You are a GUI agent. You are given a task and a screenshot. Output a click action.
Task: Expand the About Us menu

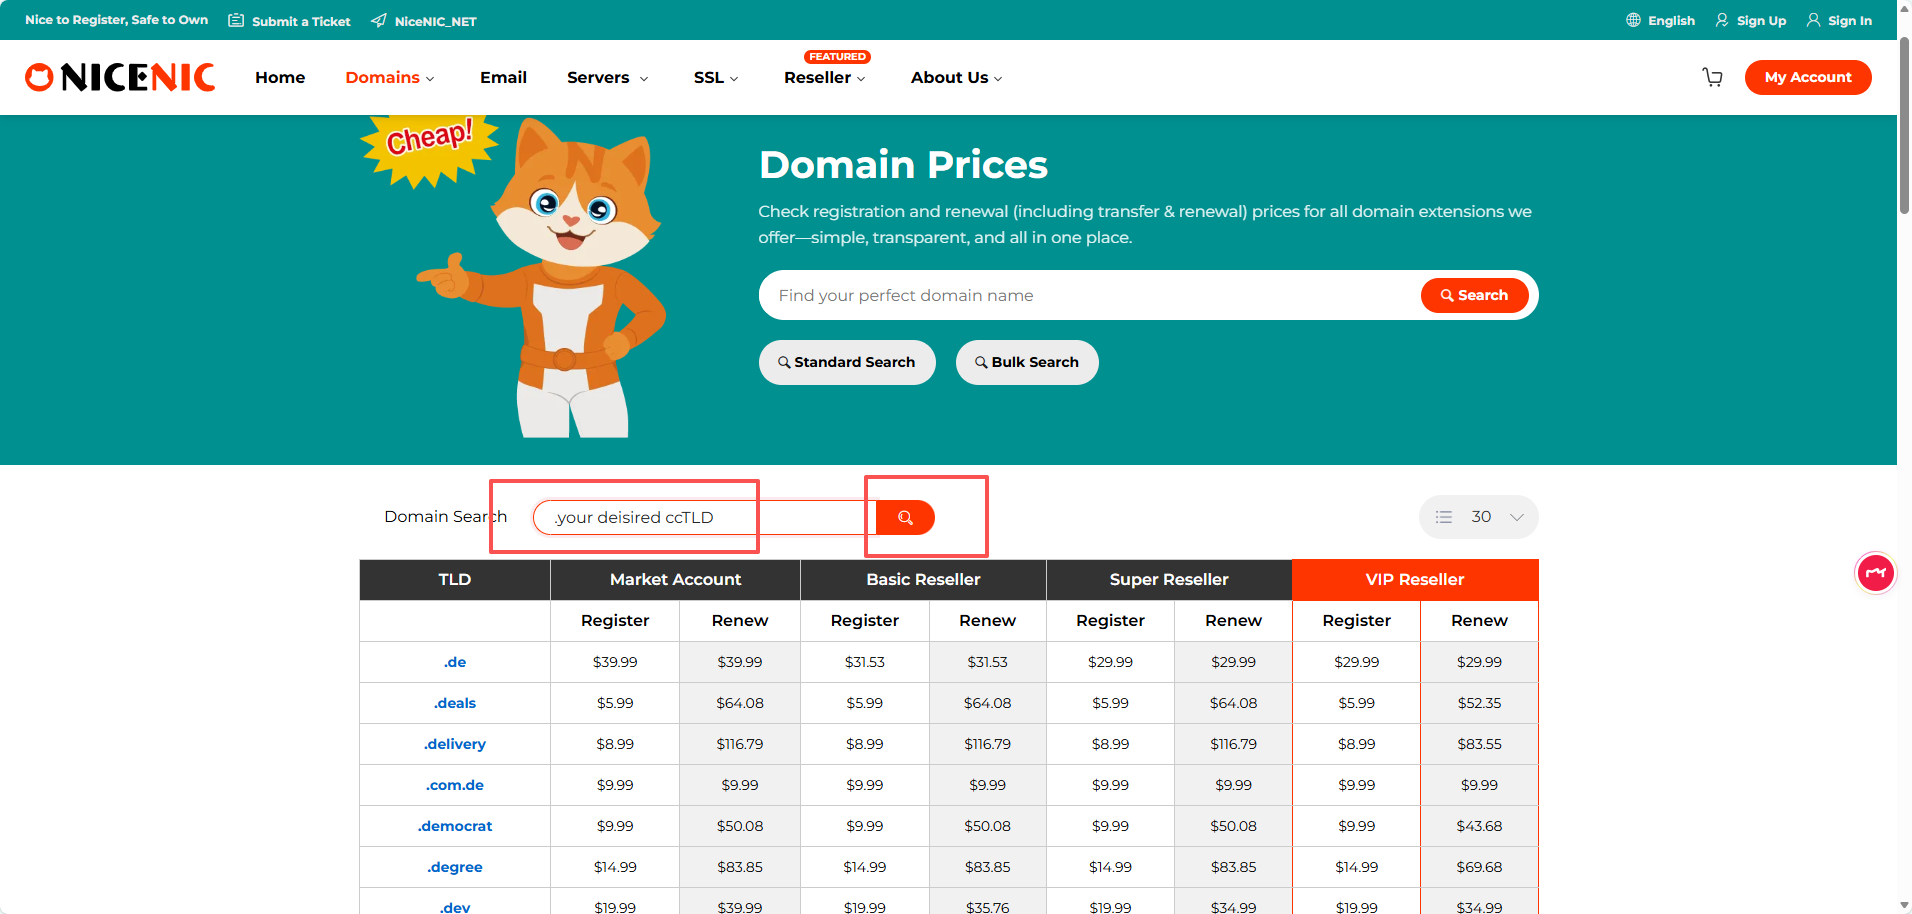coord(955,77)
